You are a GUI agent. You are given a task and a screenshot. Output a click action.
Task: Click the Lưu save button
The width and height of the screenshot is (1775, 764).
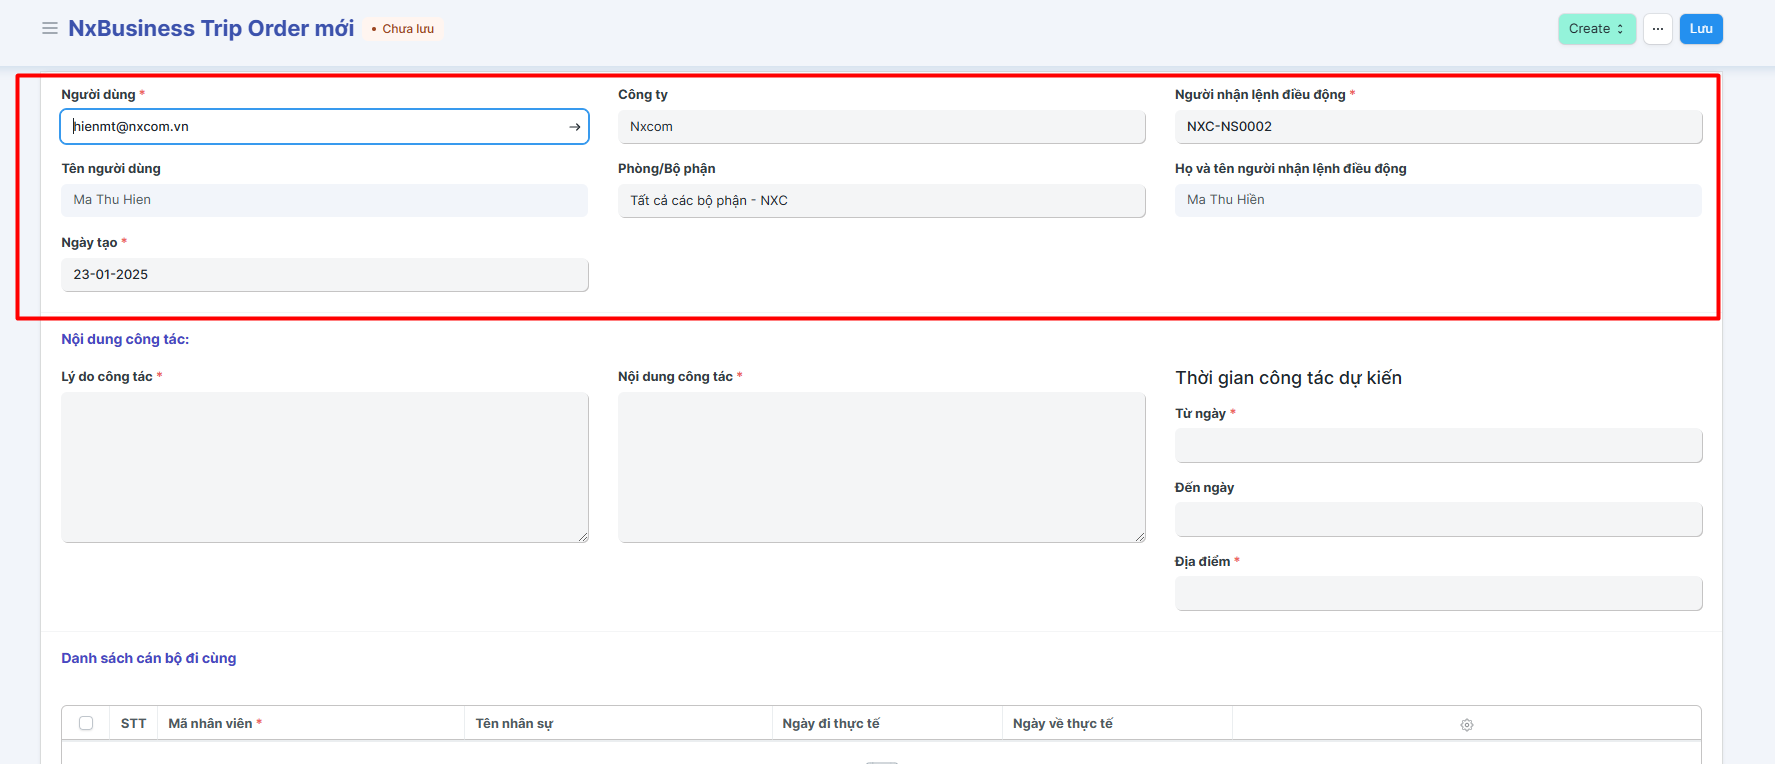1701,29
